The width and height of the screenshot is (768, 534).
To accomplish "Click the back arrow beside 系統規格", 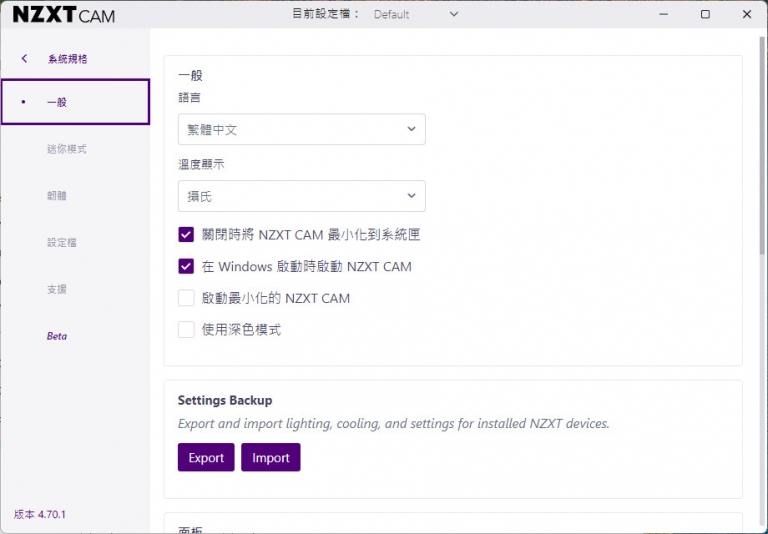I will click(x=24, y=59).
